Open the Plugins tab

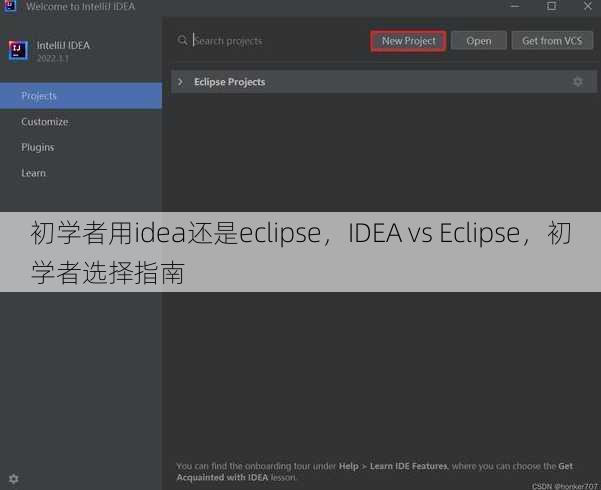[38, 147]
